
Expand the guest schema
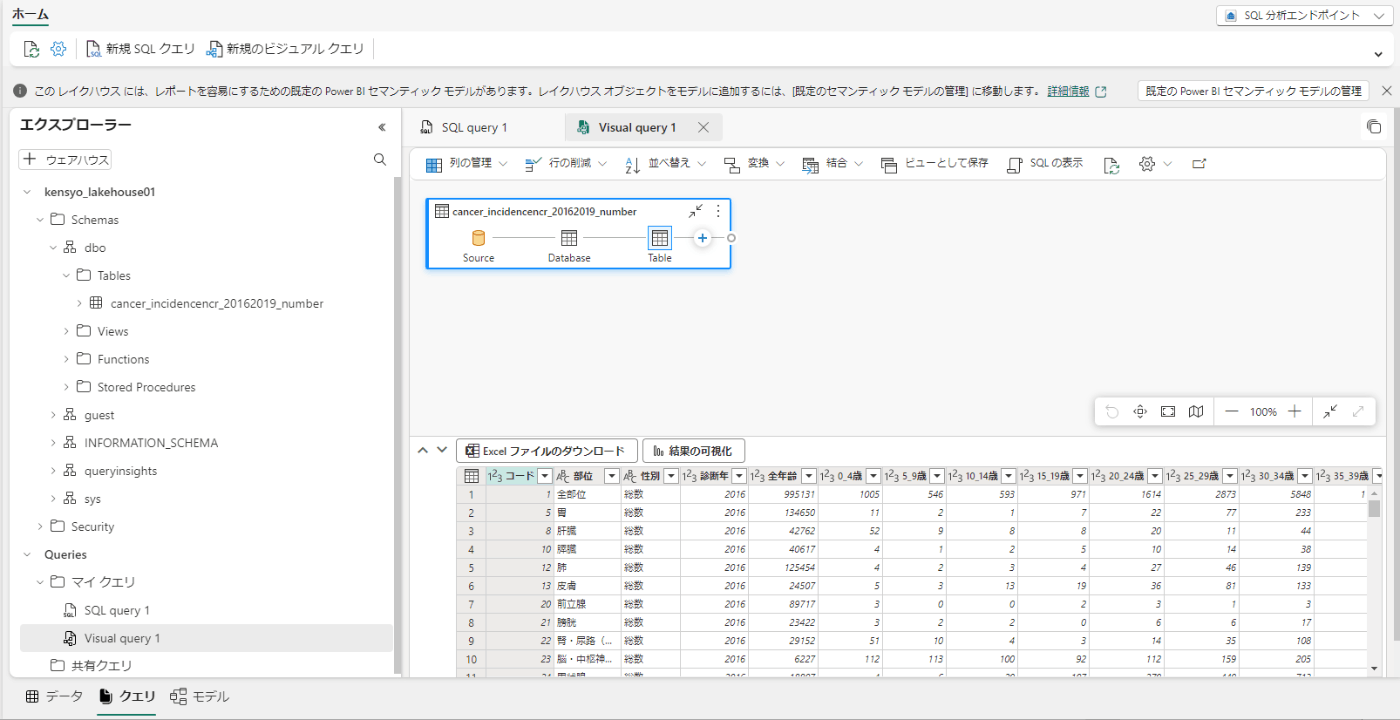pyautogui.click(x=53, y=415)
